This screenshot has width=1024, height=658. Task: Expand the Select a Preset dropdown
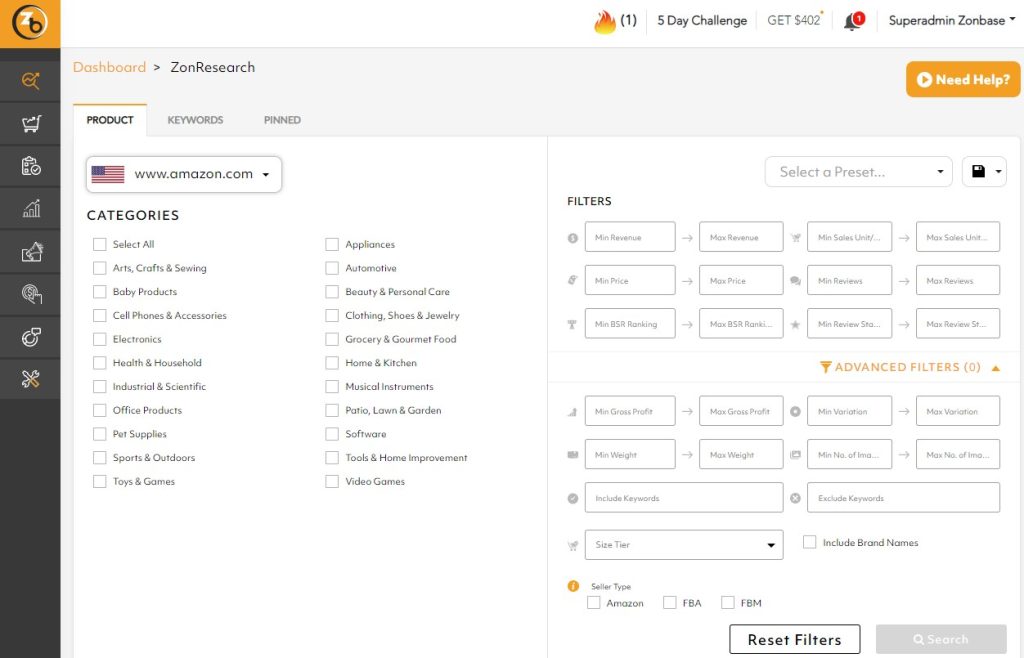click(x=858, y=172)
